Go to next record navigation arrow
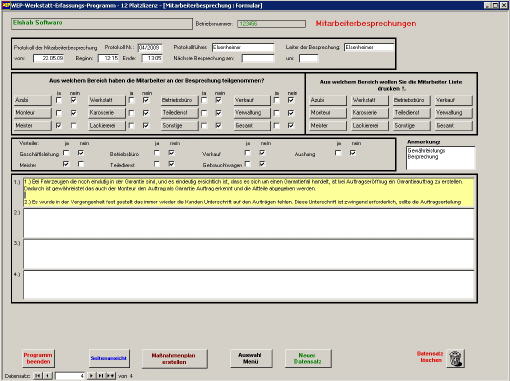The image size is (510, 381). (91, 376)
